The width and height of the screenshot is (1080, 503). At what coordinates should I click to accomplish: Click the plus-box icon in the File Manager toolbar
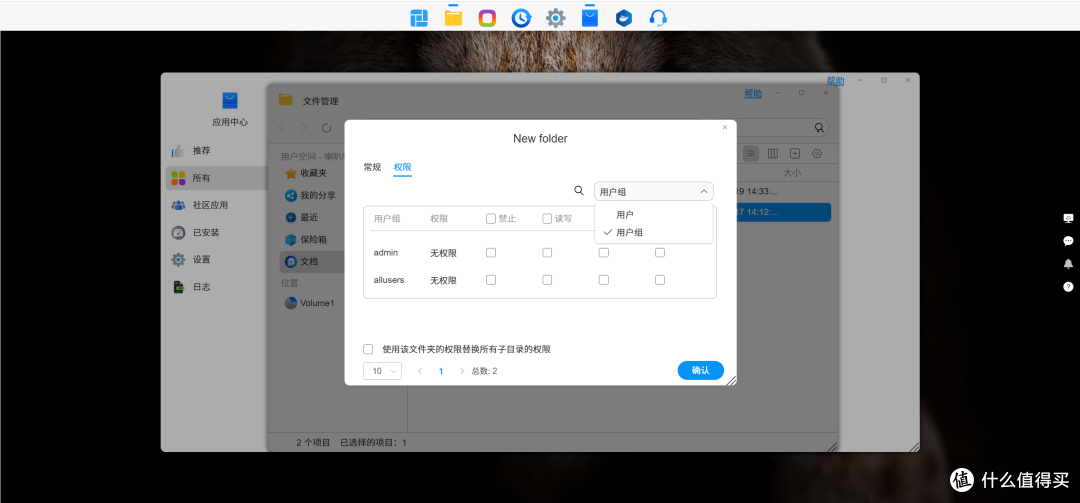[795, 153]
